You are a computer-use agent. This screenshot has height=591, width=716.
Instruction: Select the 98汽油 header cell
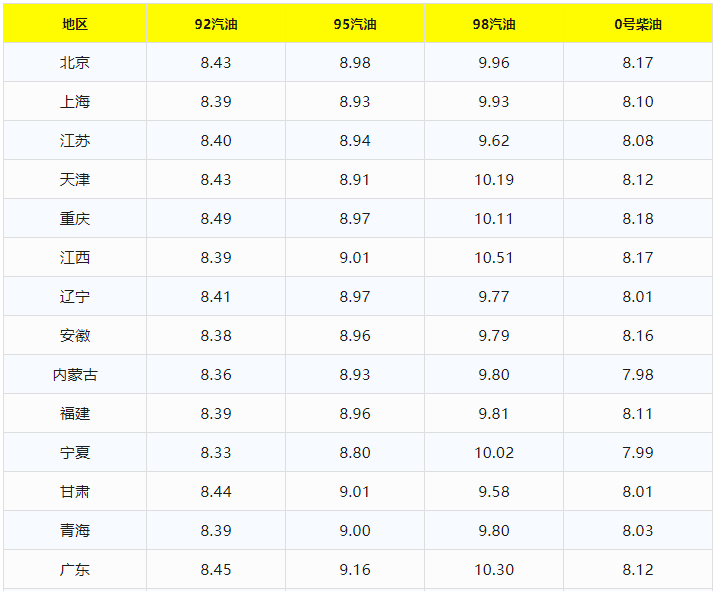(x=494, y=24)
